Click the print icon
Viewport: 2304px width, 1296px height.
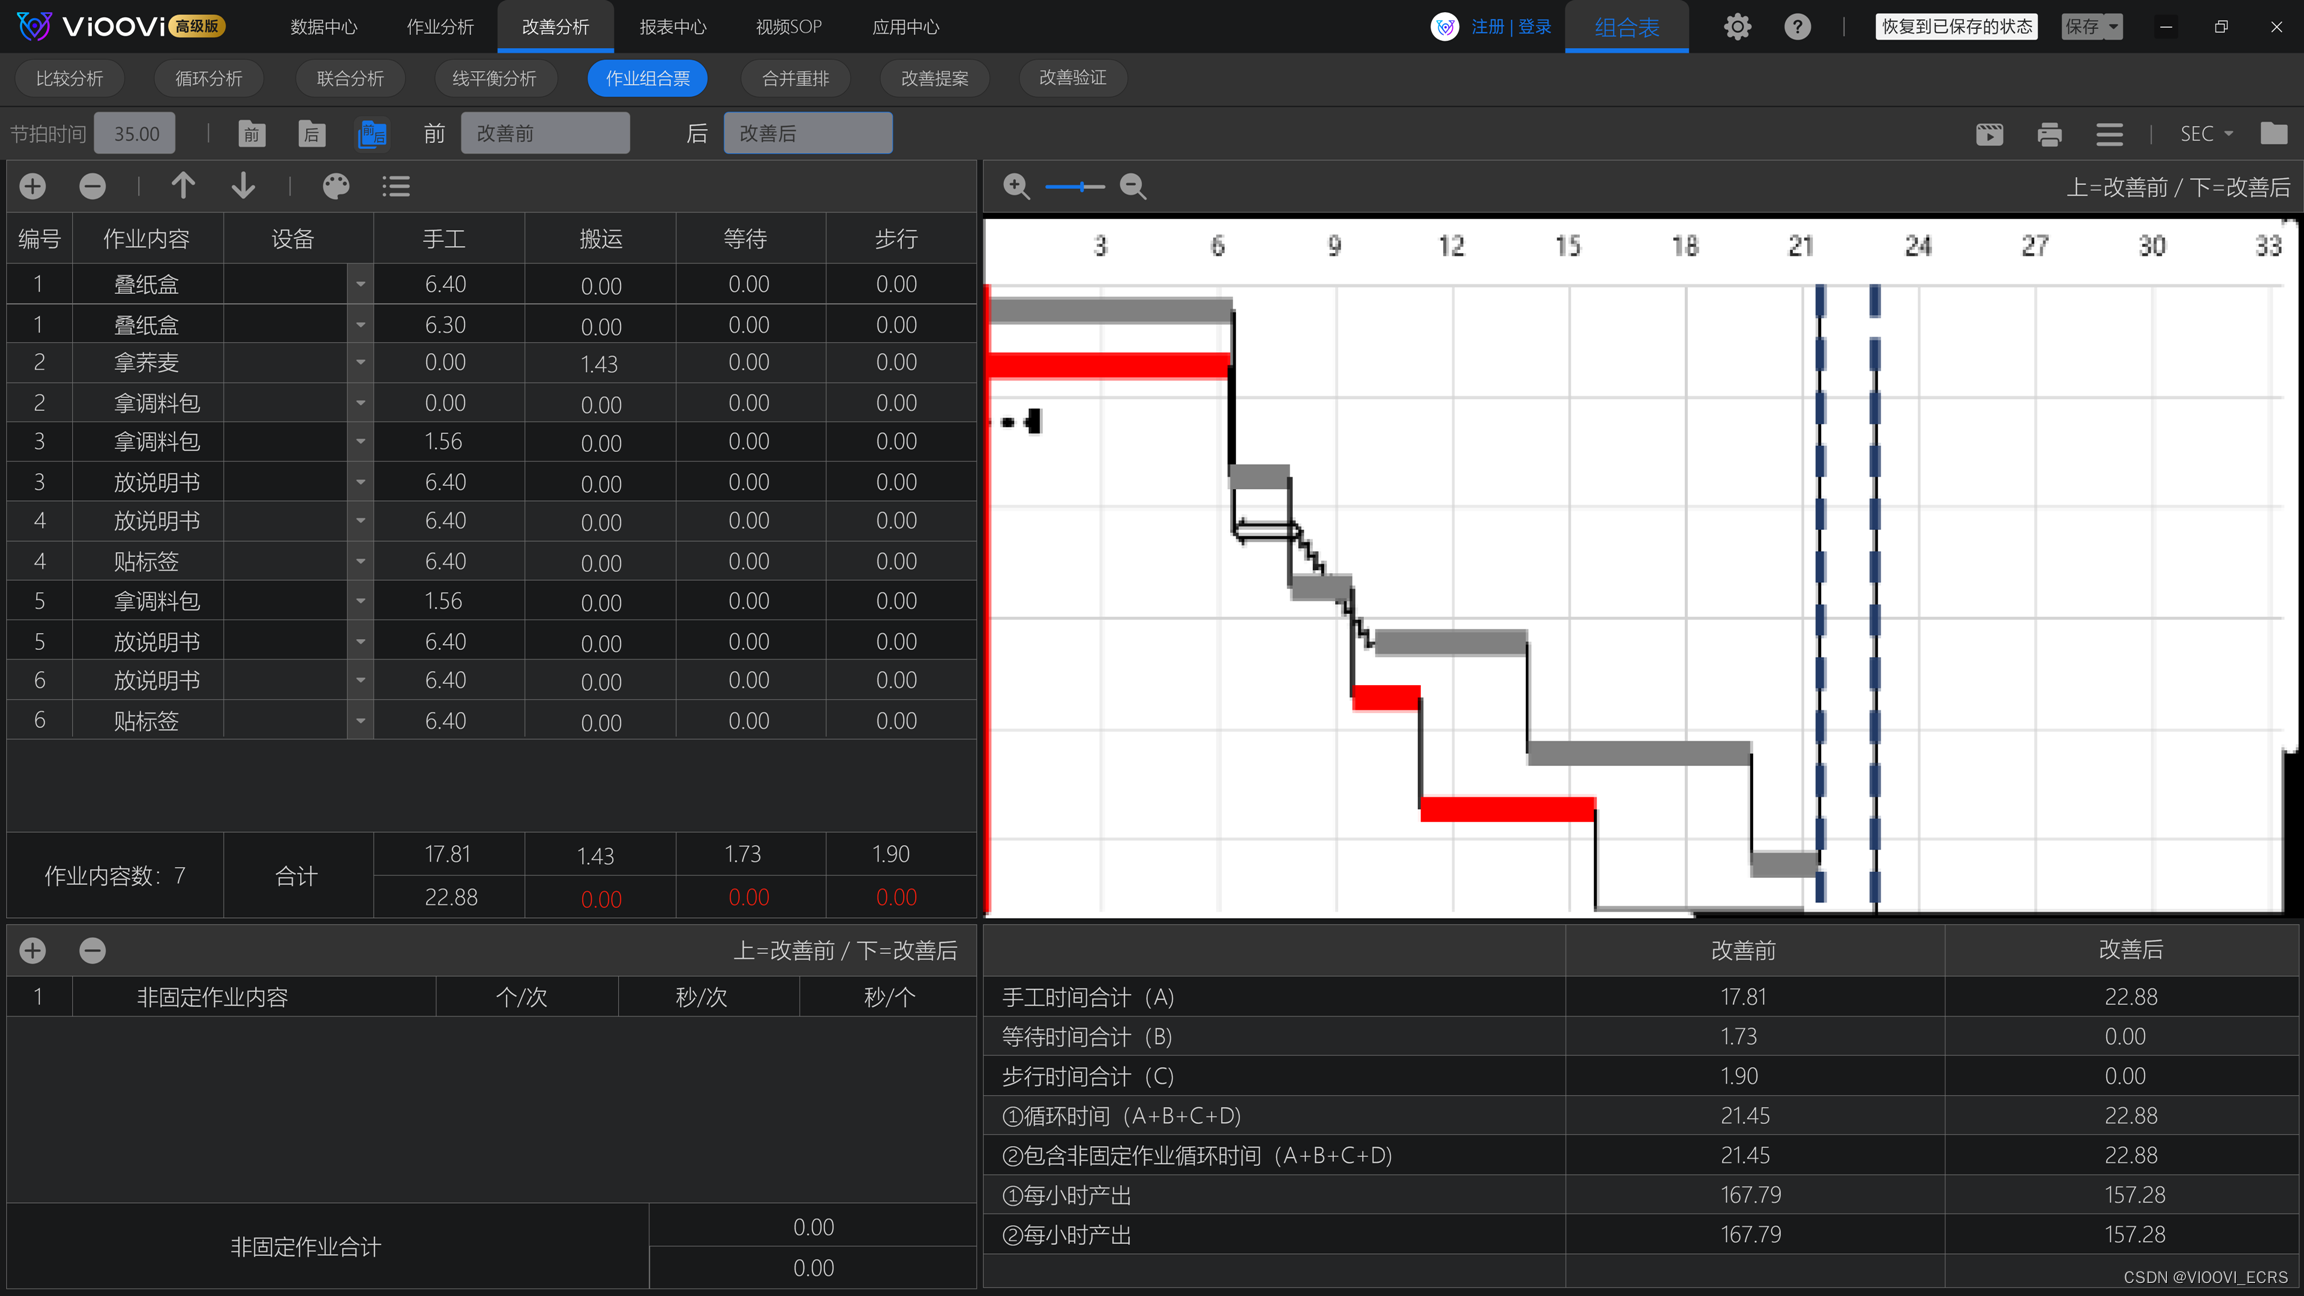(x=2049, y=134)
